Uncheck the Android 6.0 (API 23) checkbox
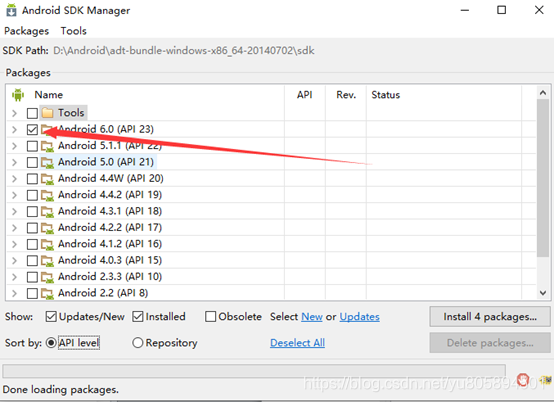 [32, 130]
